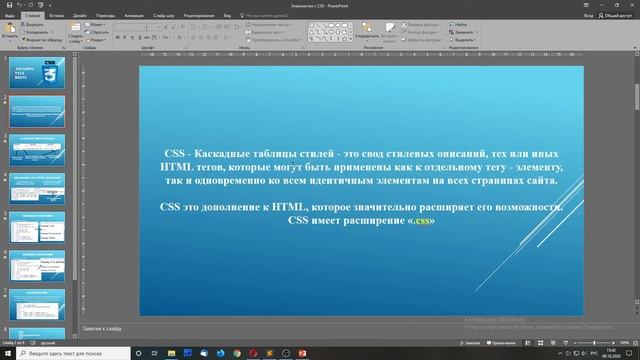Image resolution: width=640 pixels, height=360 pixels.
Task: Reset slide layout with Сбросить
Action: pos(97,32)
